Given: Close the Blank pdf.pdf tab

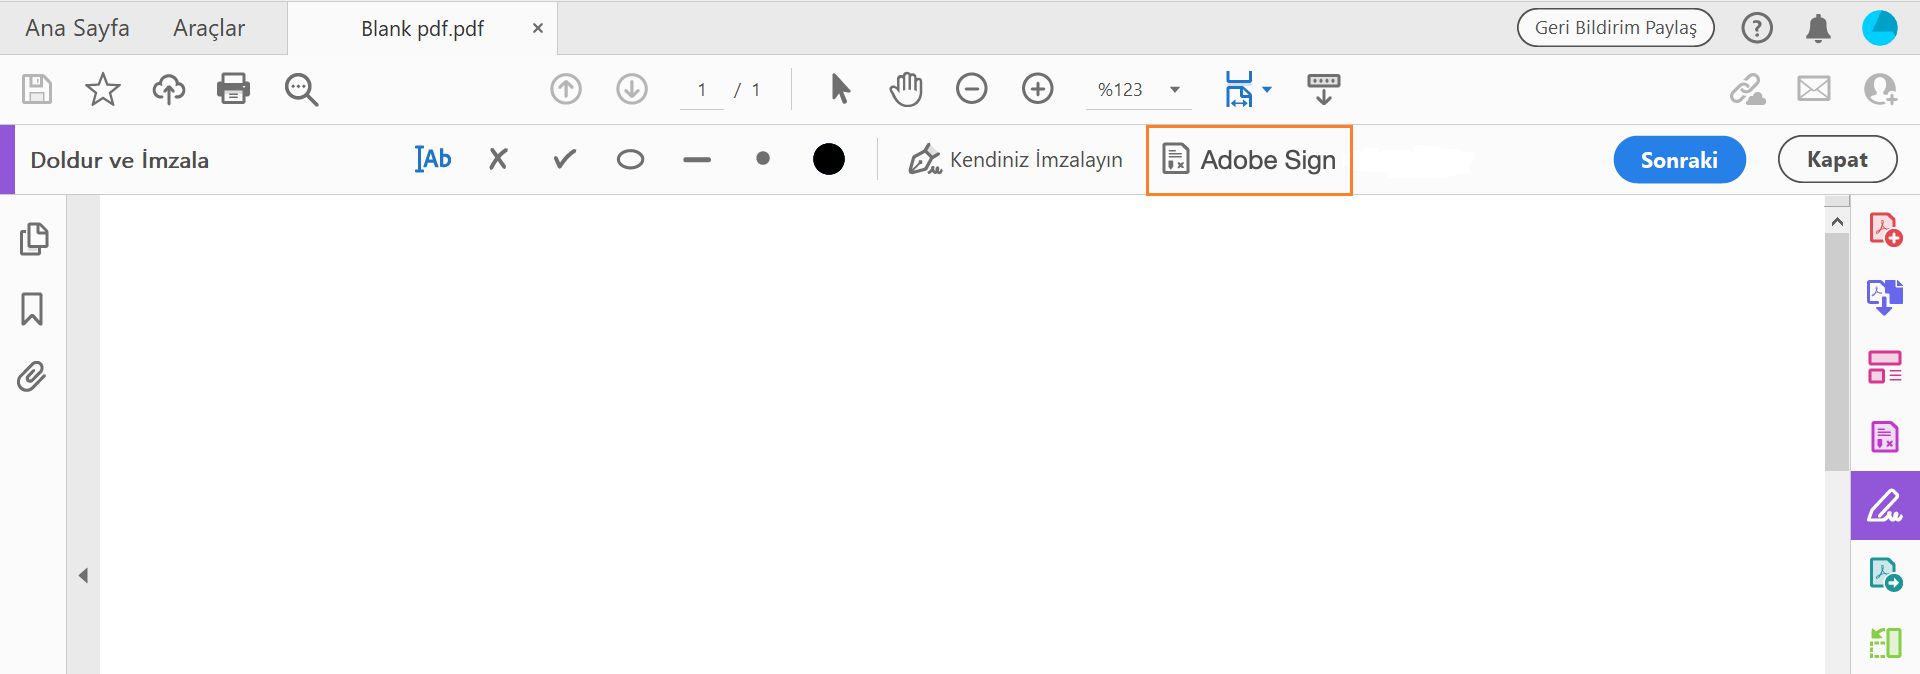Looking at the screenshot, I should point(538,28).
